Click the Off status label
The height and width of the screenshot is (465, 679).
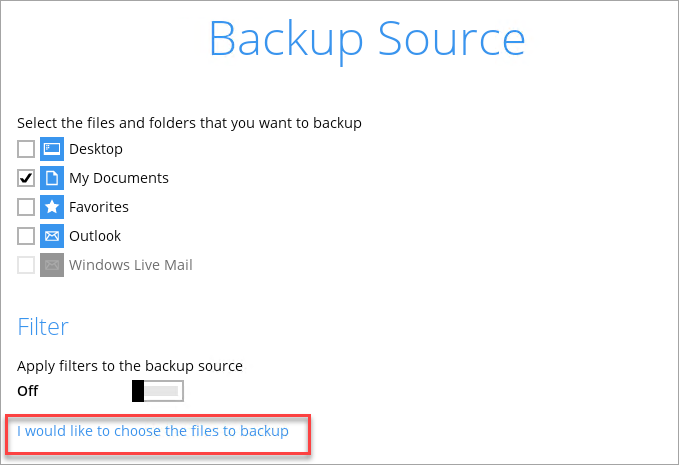pyautogui.click(x=28, y=391)
